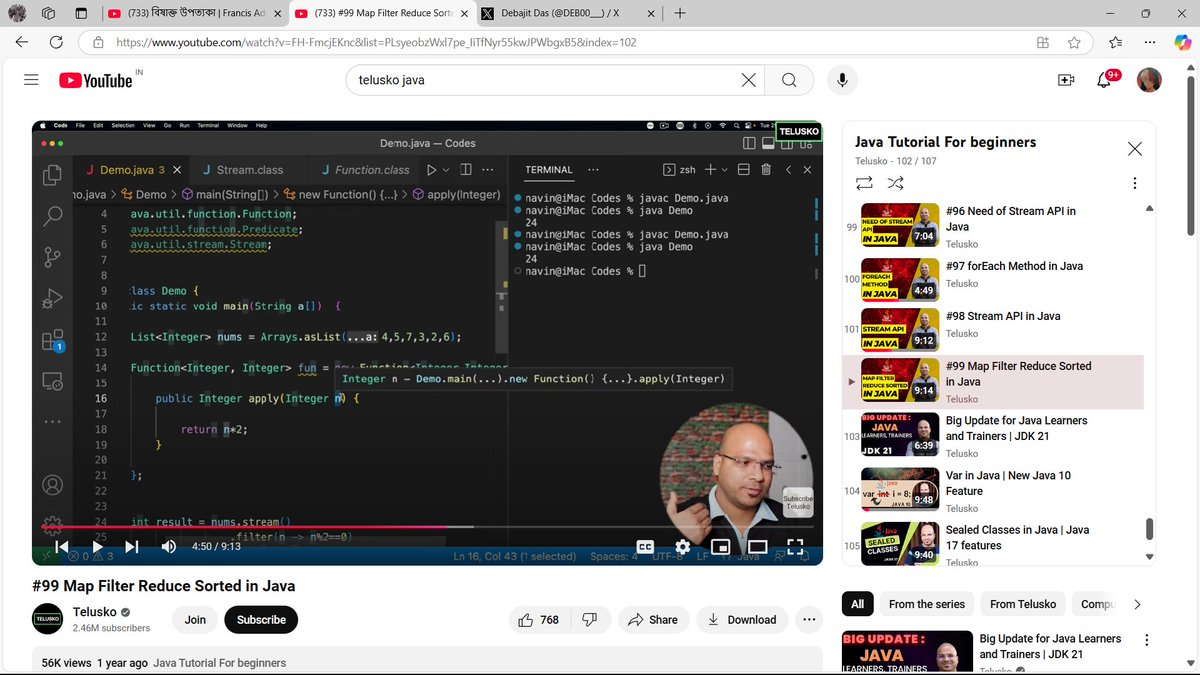Join the Telusko channel membership
This screenshot has width=1200, height=675.
pos(195,620)
